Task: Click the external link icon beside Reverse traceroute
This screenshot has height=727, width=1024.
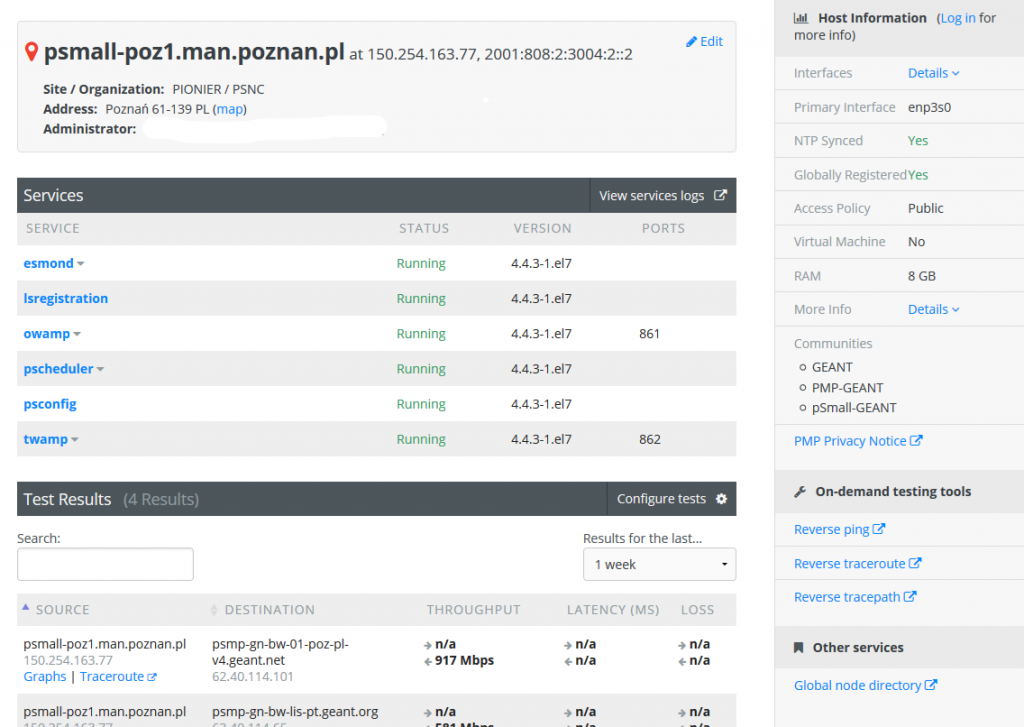Action: click(915, 563)
